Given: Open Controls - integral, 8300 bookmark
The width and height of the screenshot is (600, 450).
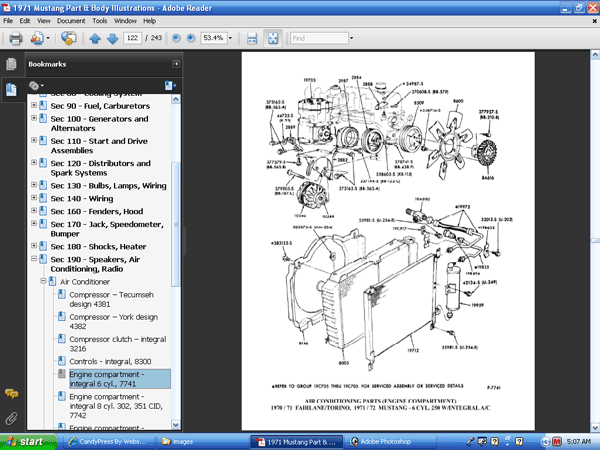Looking at the screenshot, I should (110, 362).
